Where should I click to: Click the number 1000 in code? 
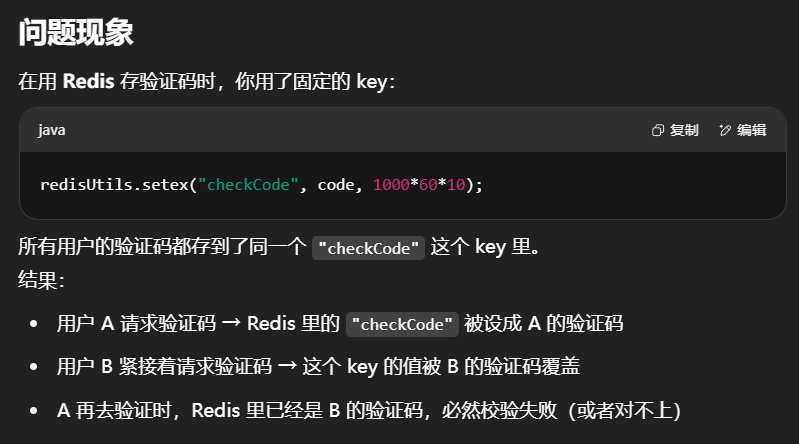pos(389,185)
